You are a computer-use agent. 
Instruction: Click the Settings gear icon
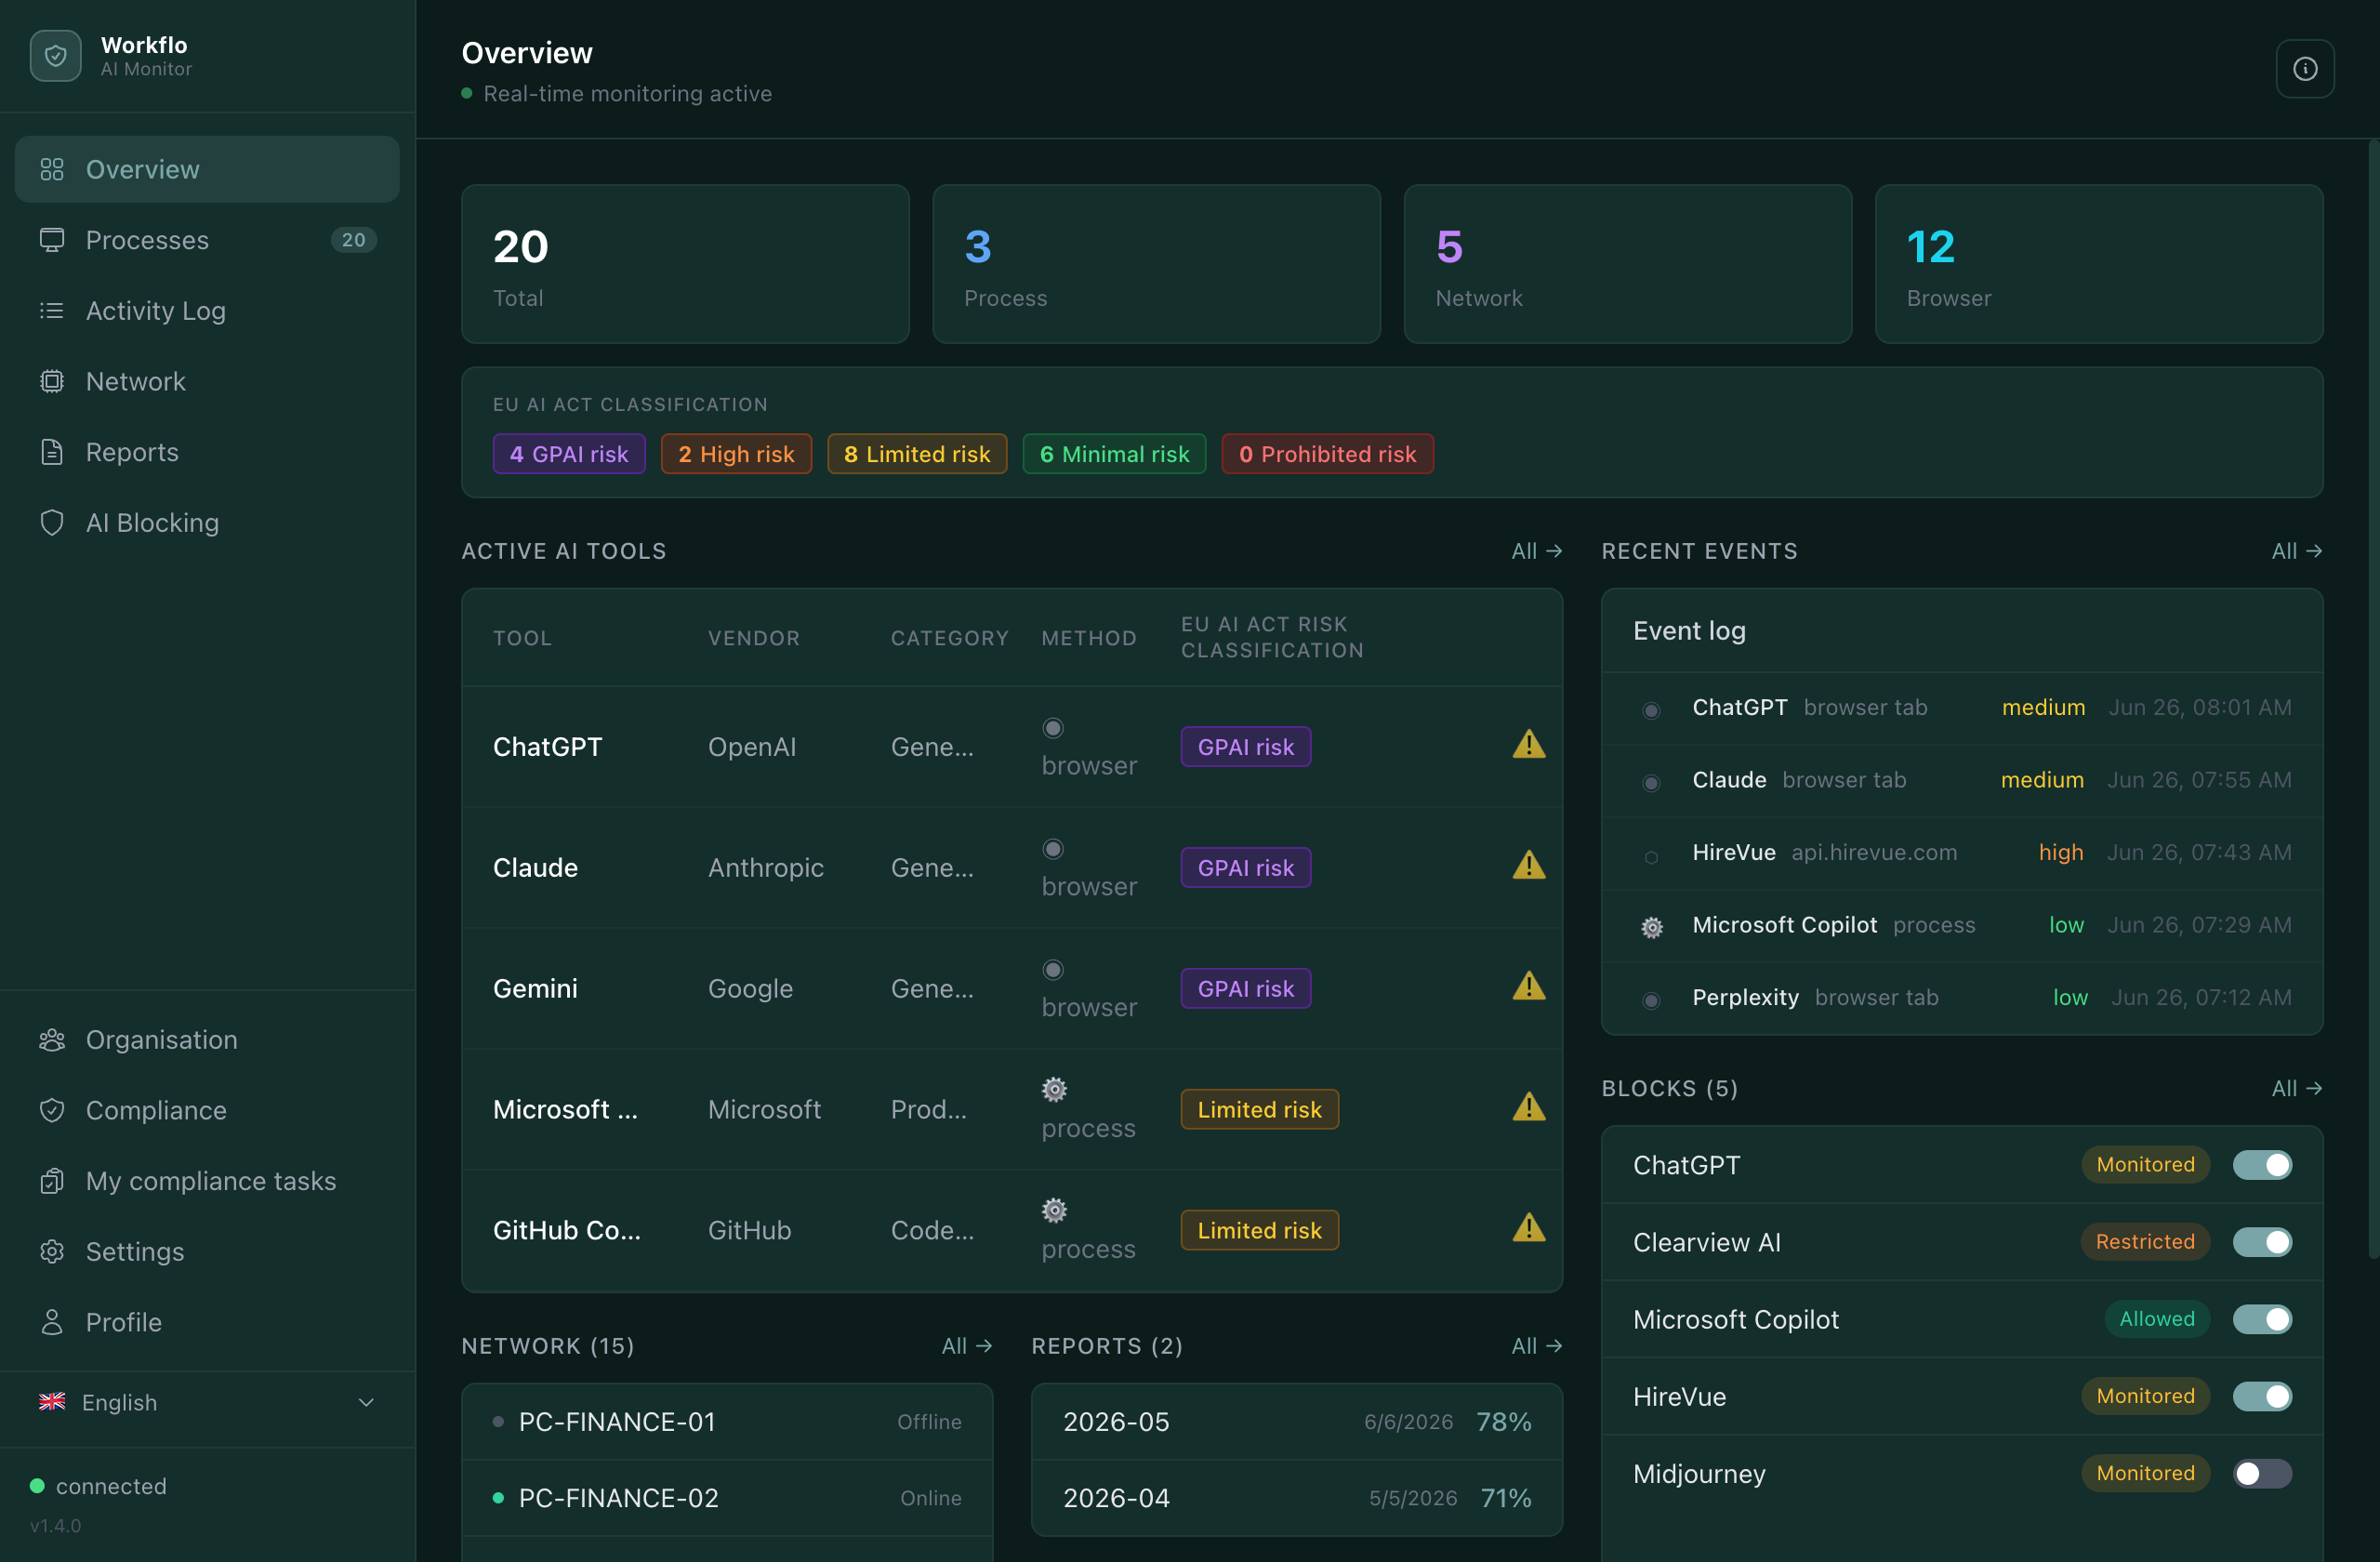[52, 1252]
